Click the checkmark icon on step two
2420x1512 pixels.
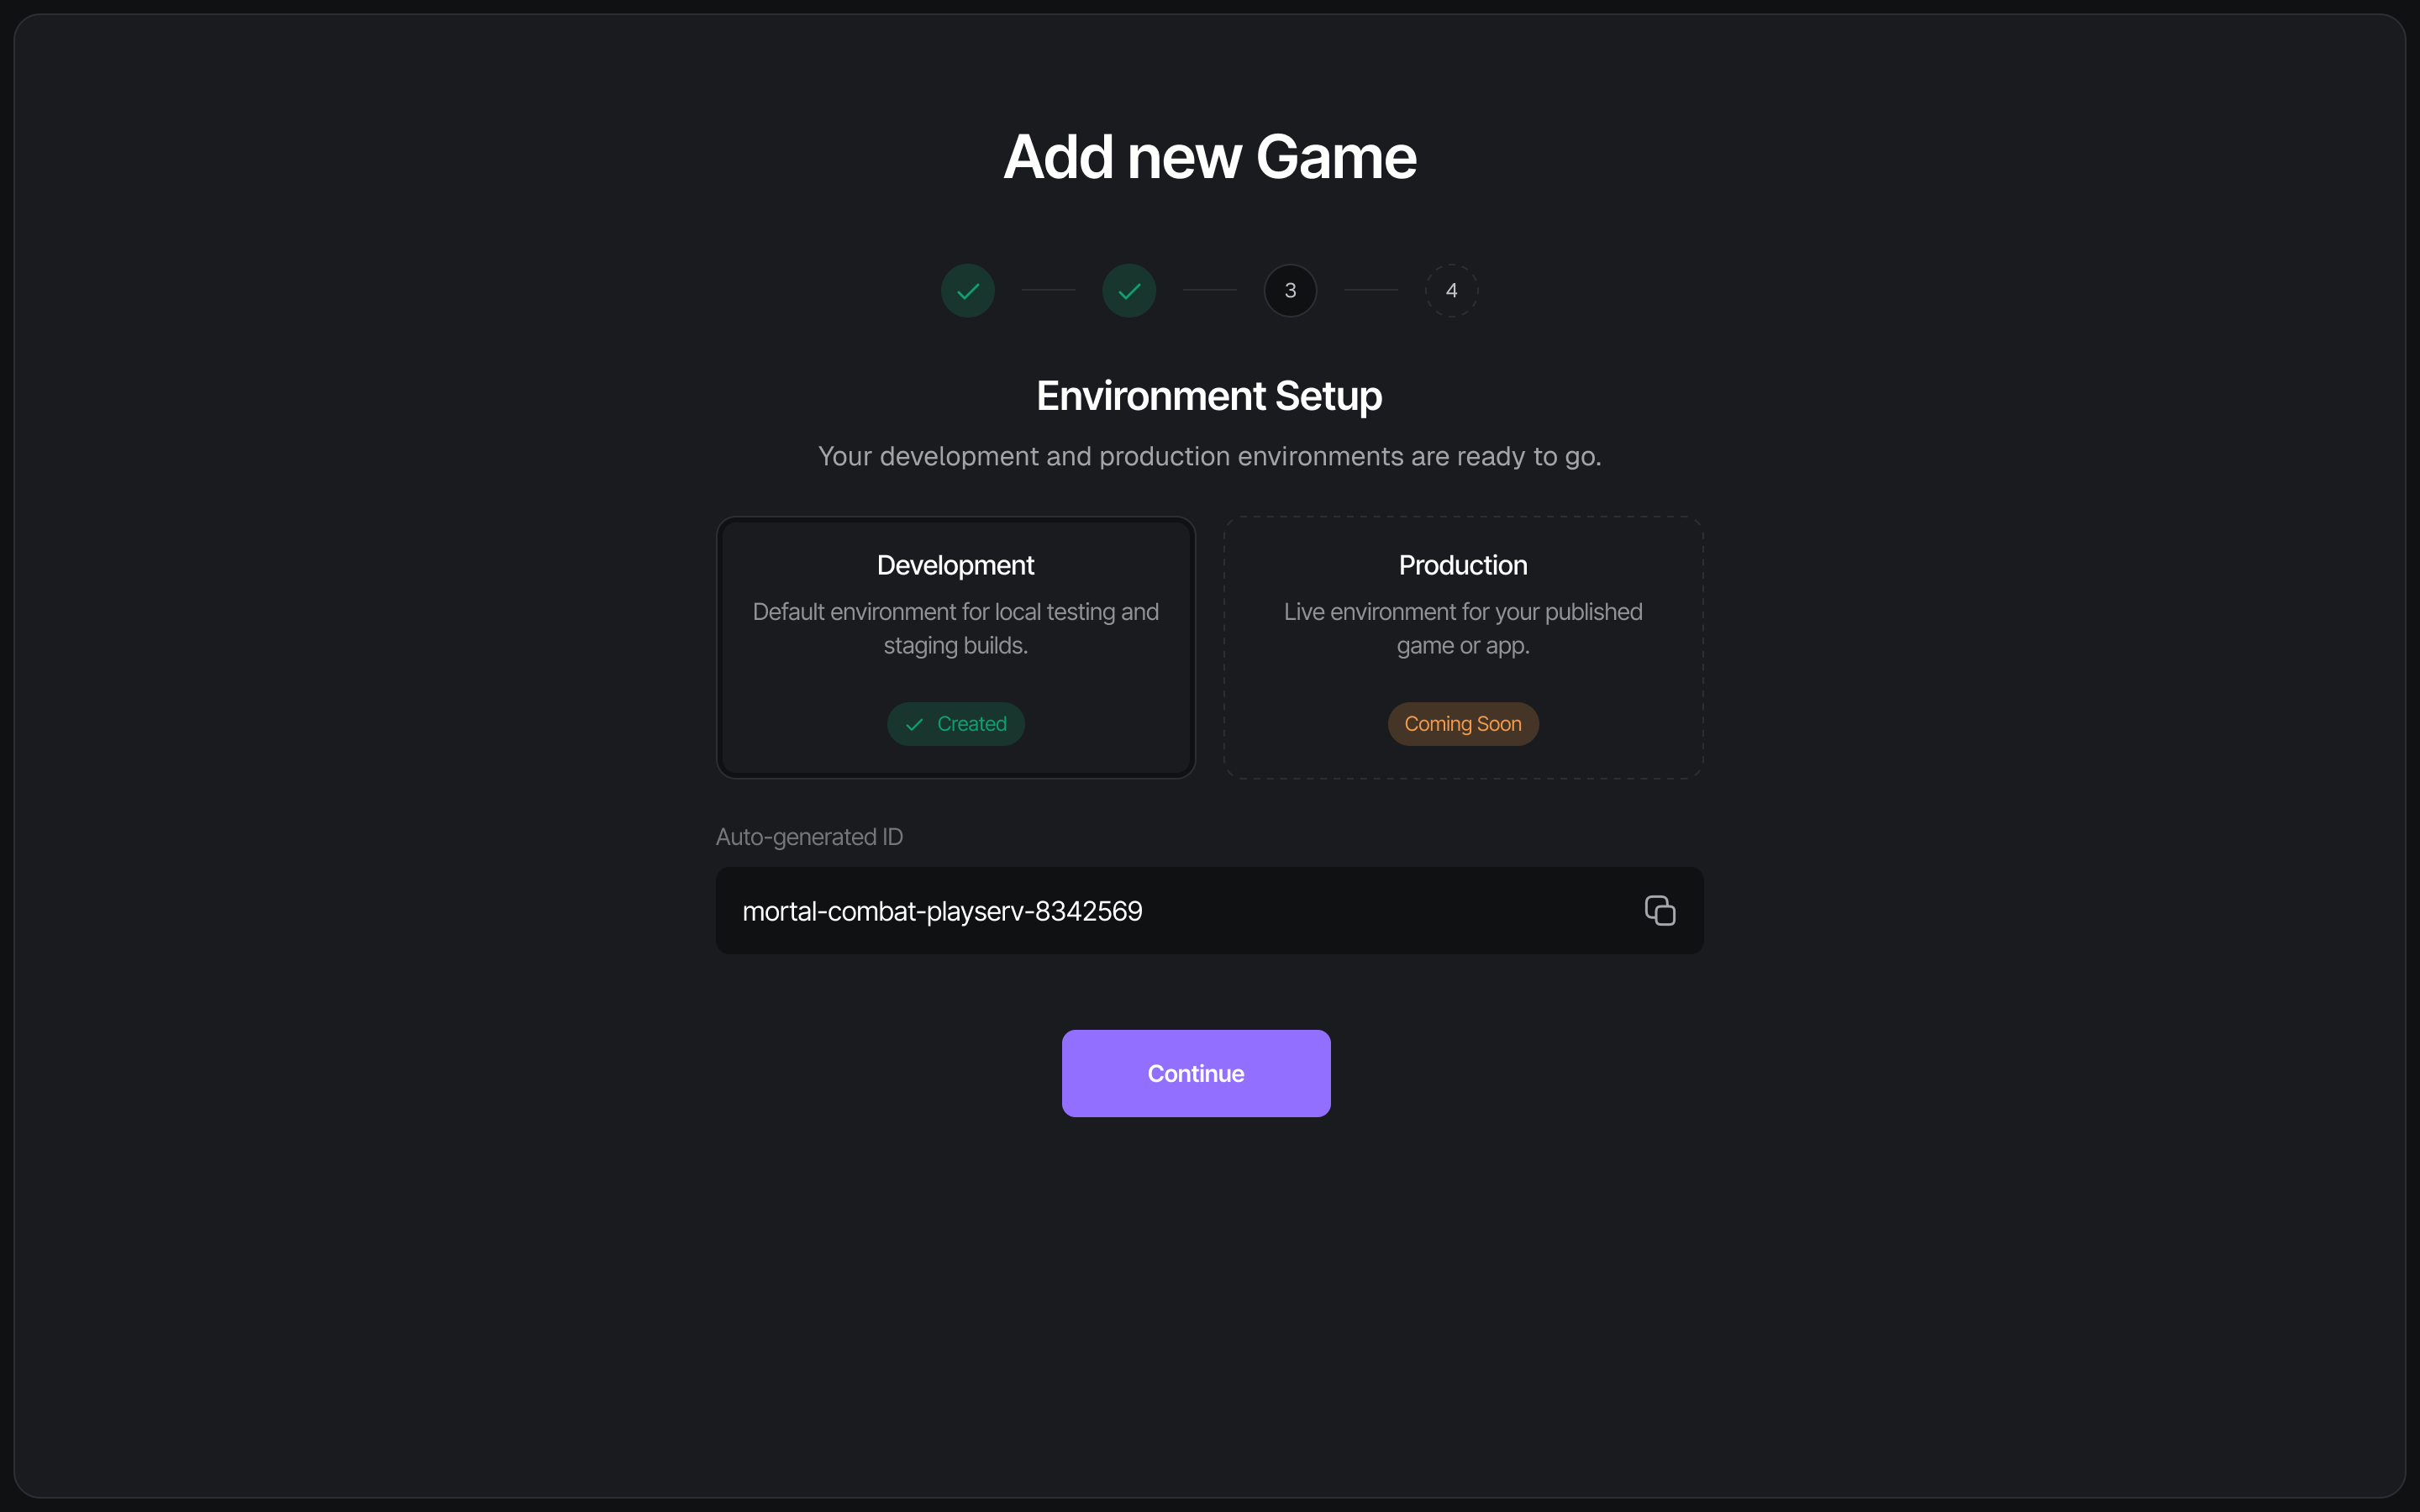[1128, 290]
